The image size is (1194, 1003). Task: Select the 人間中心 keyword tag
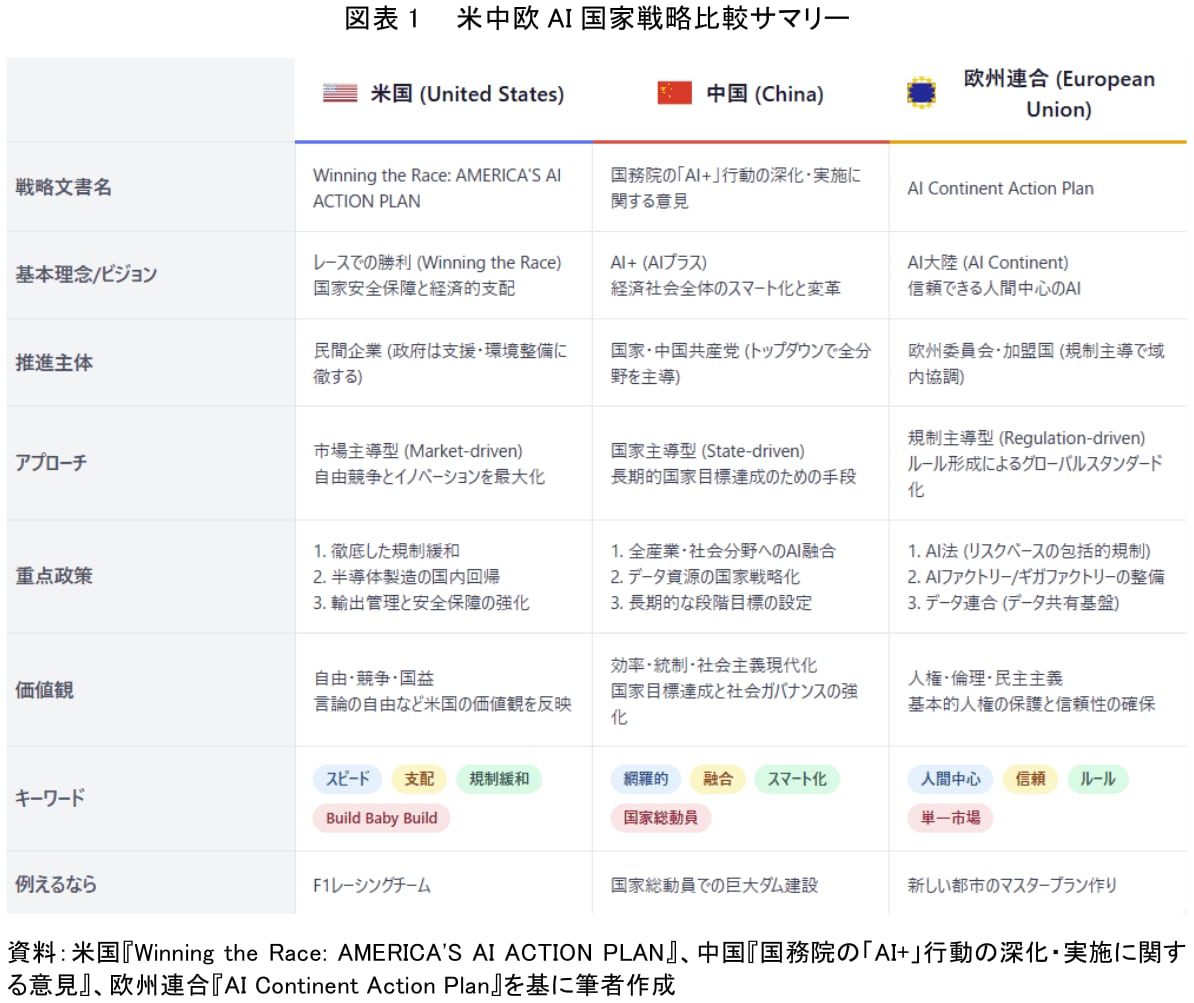[949, 779]
